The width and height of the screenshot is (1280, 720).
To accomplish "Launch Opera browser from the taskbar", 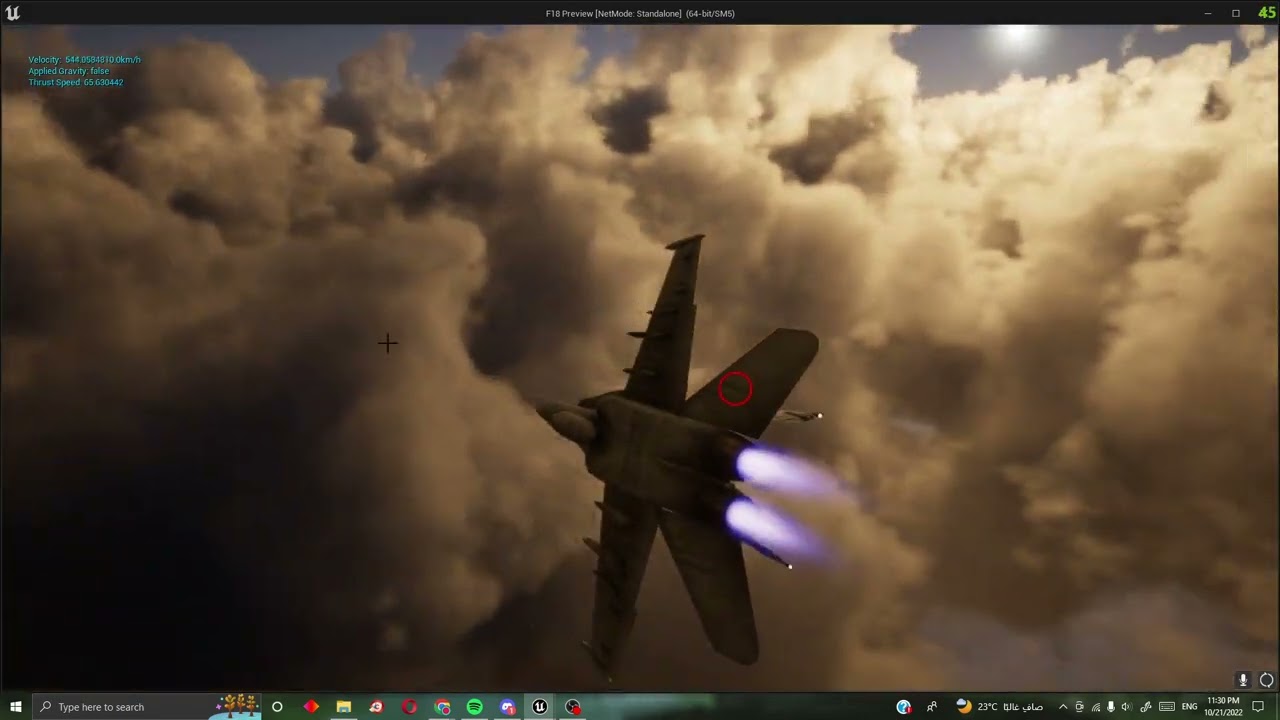I will click(409, 707).
